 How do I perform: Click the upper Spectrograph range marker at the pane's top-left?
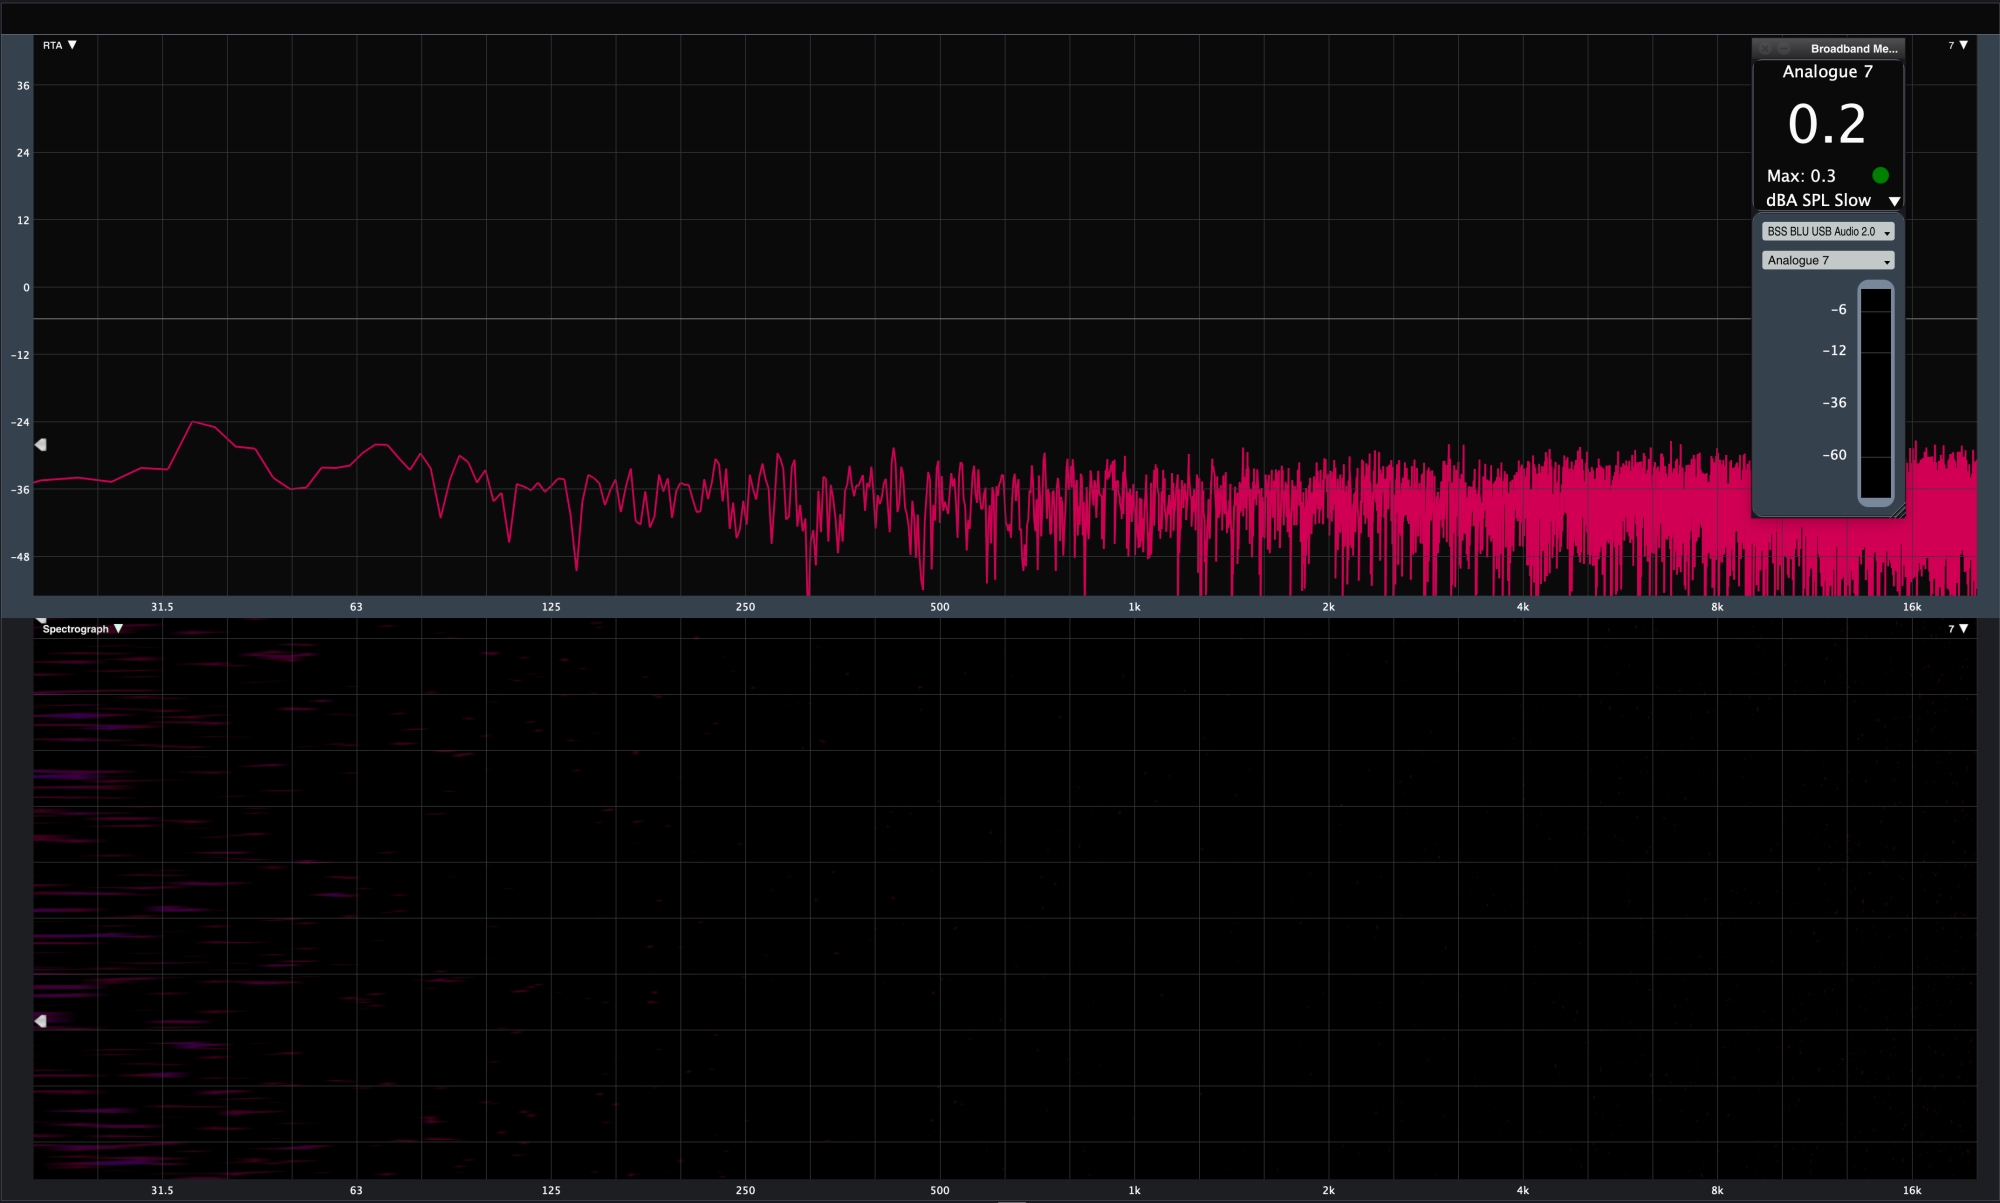(x=41, y=620)
